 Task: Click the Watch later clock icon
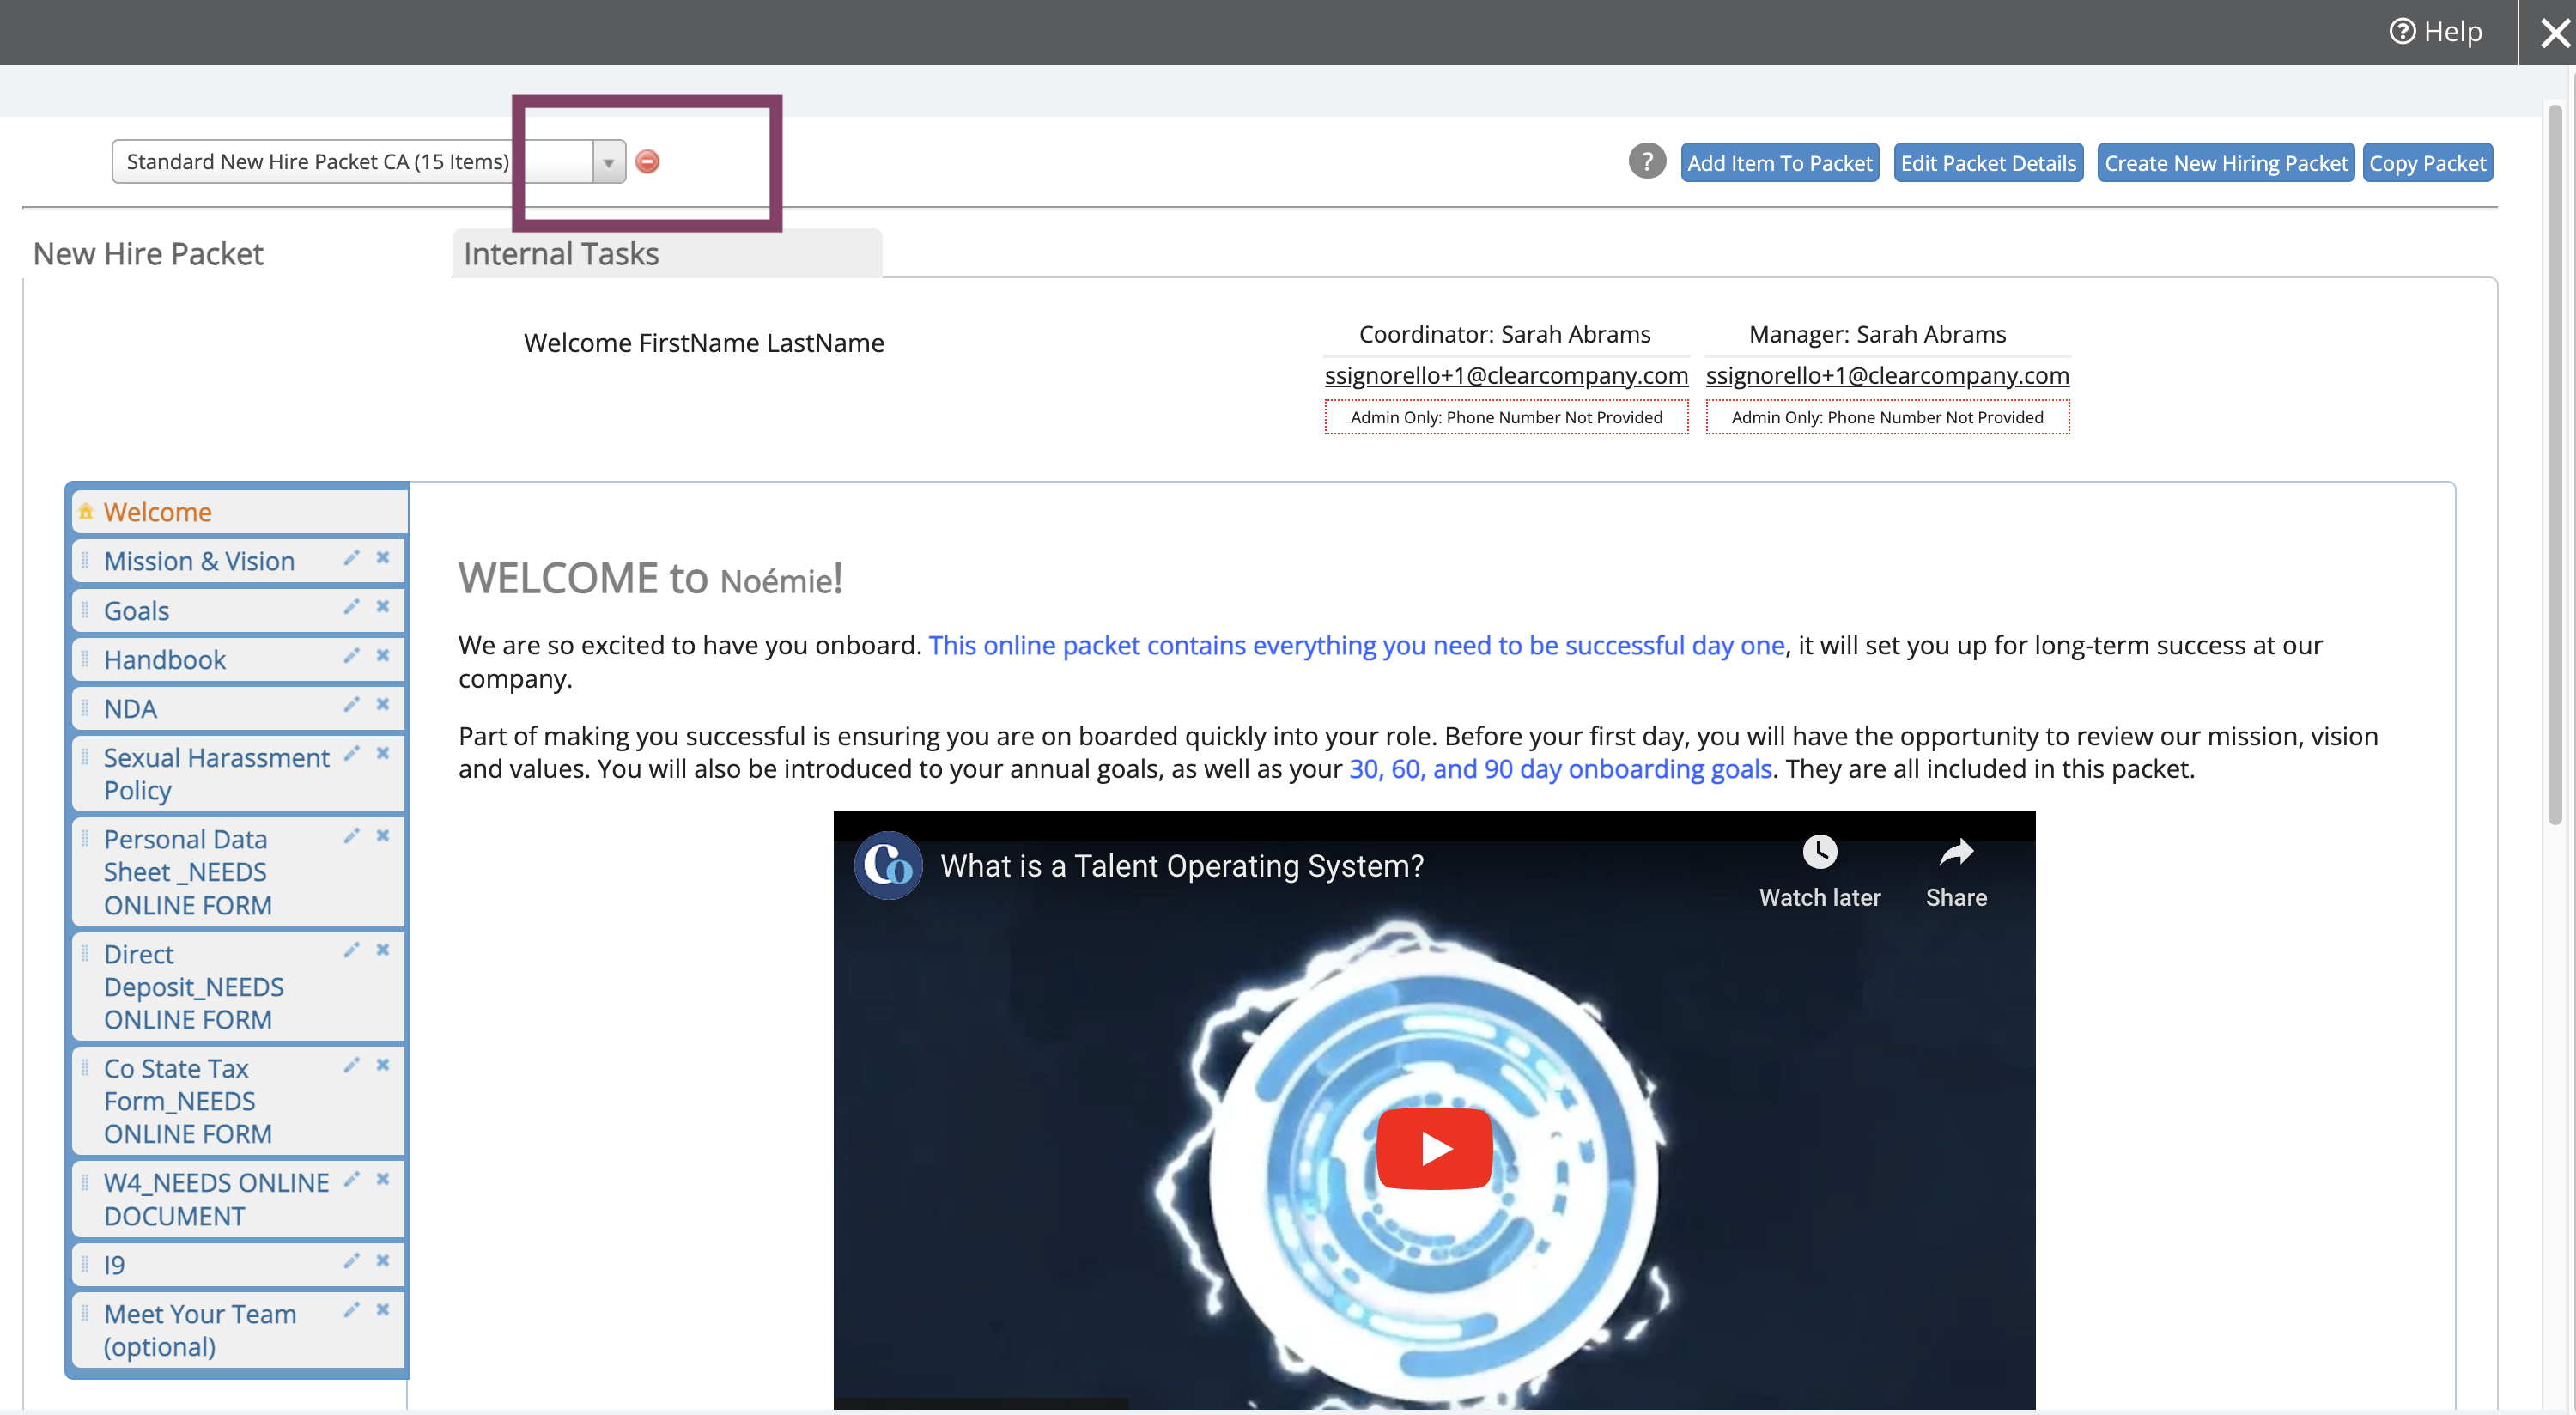(x=1819, y=852)
